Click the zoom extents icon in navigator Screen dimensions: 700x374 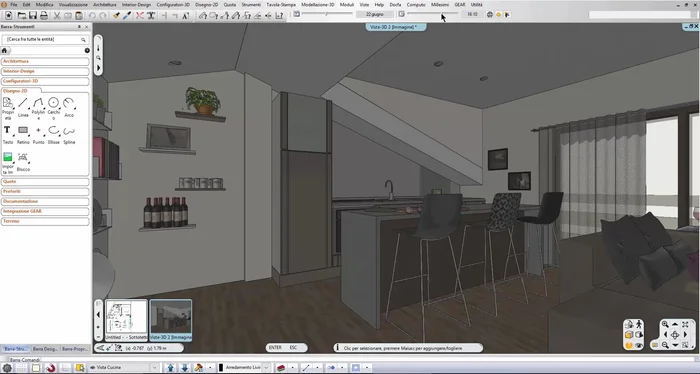(685, 324)
